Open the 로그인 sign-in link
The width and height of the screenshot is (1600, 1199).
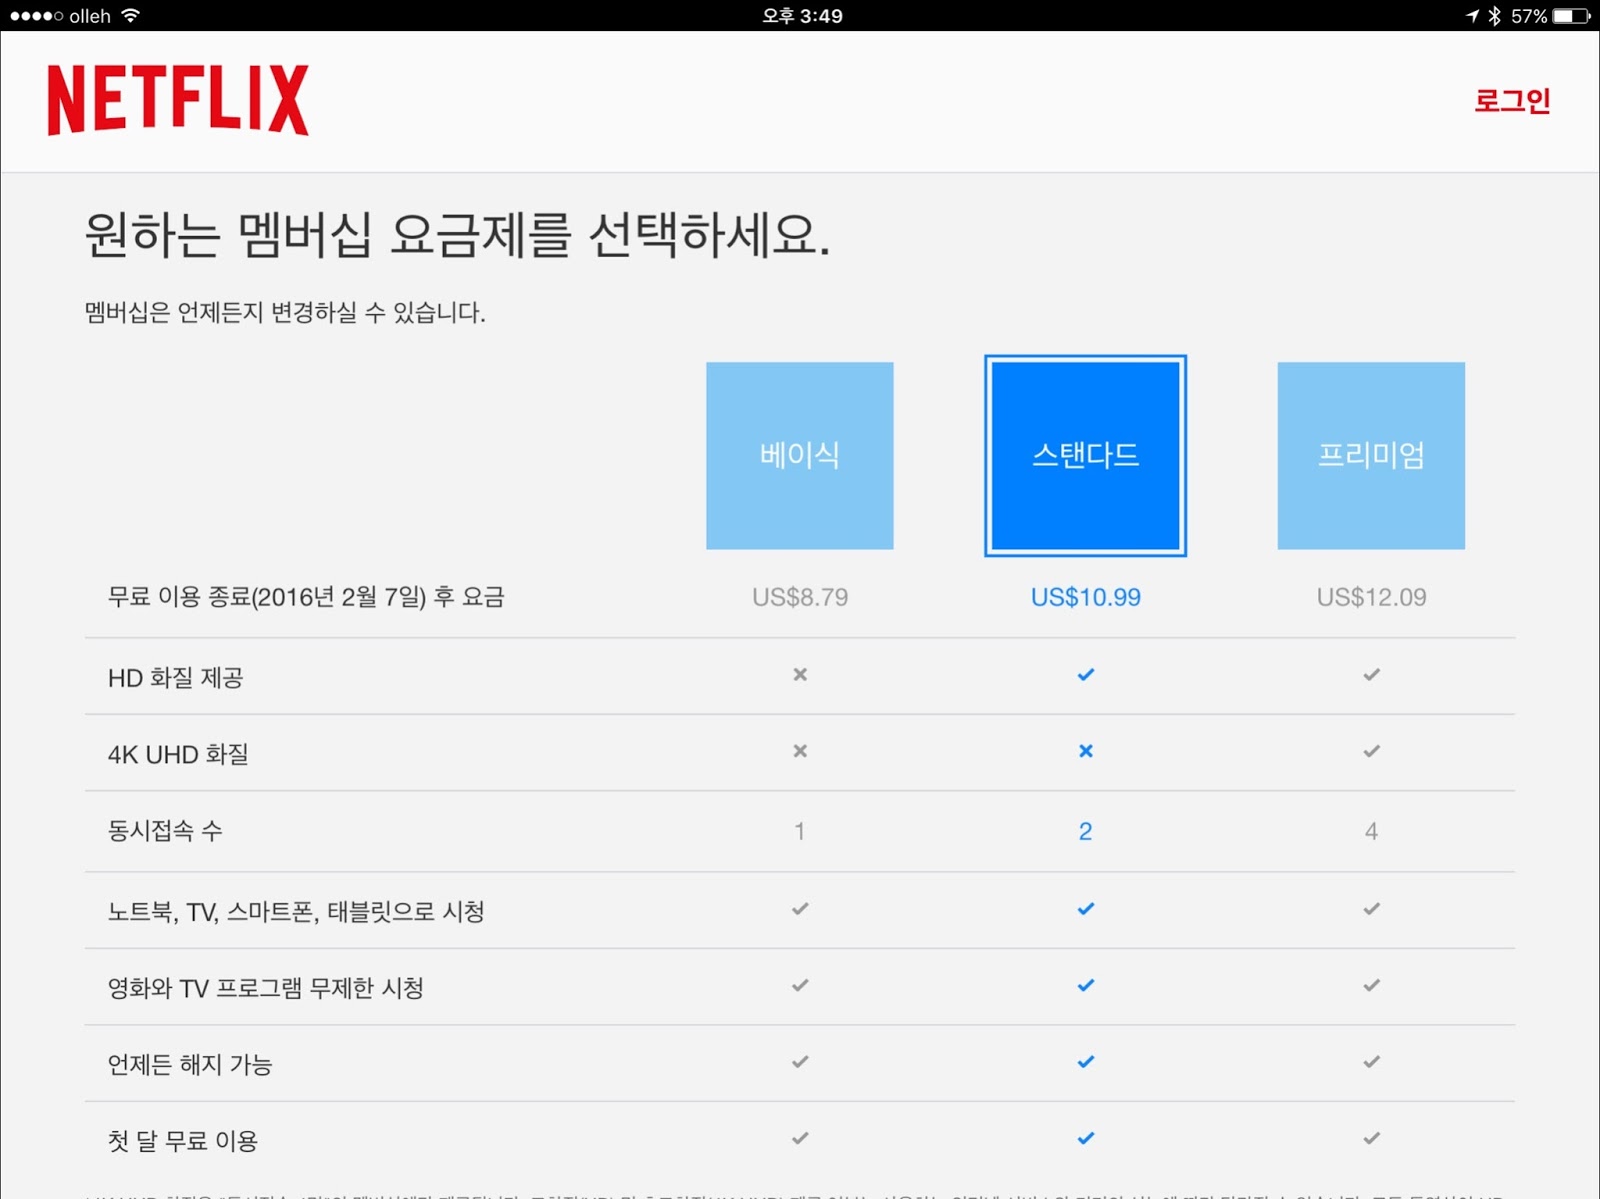pyautogui.click(x=1512, y=101)
